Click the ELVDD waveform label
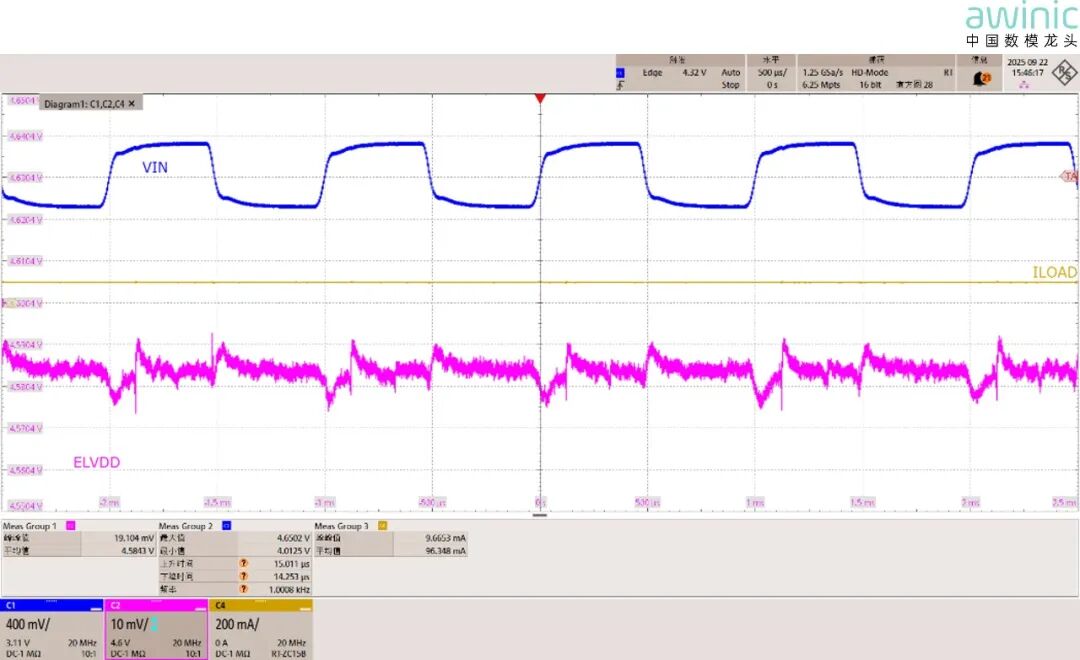 pos(96,462)
